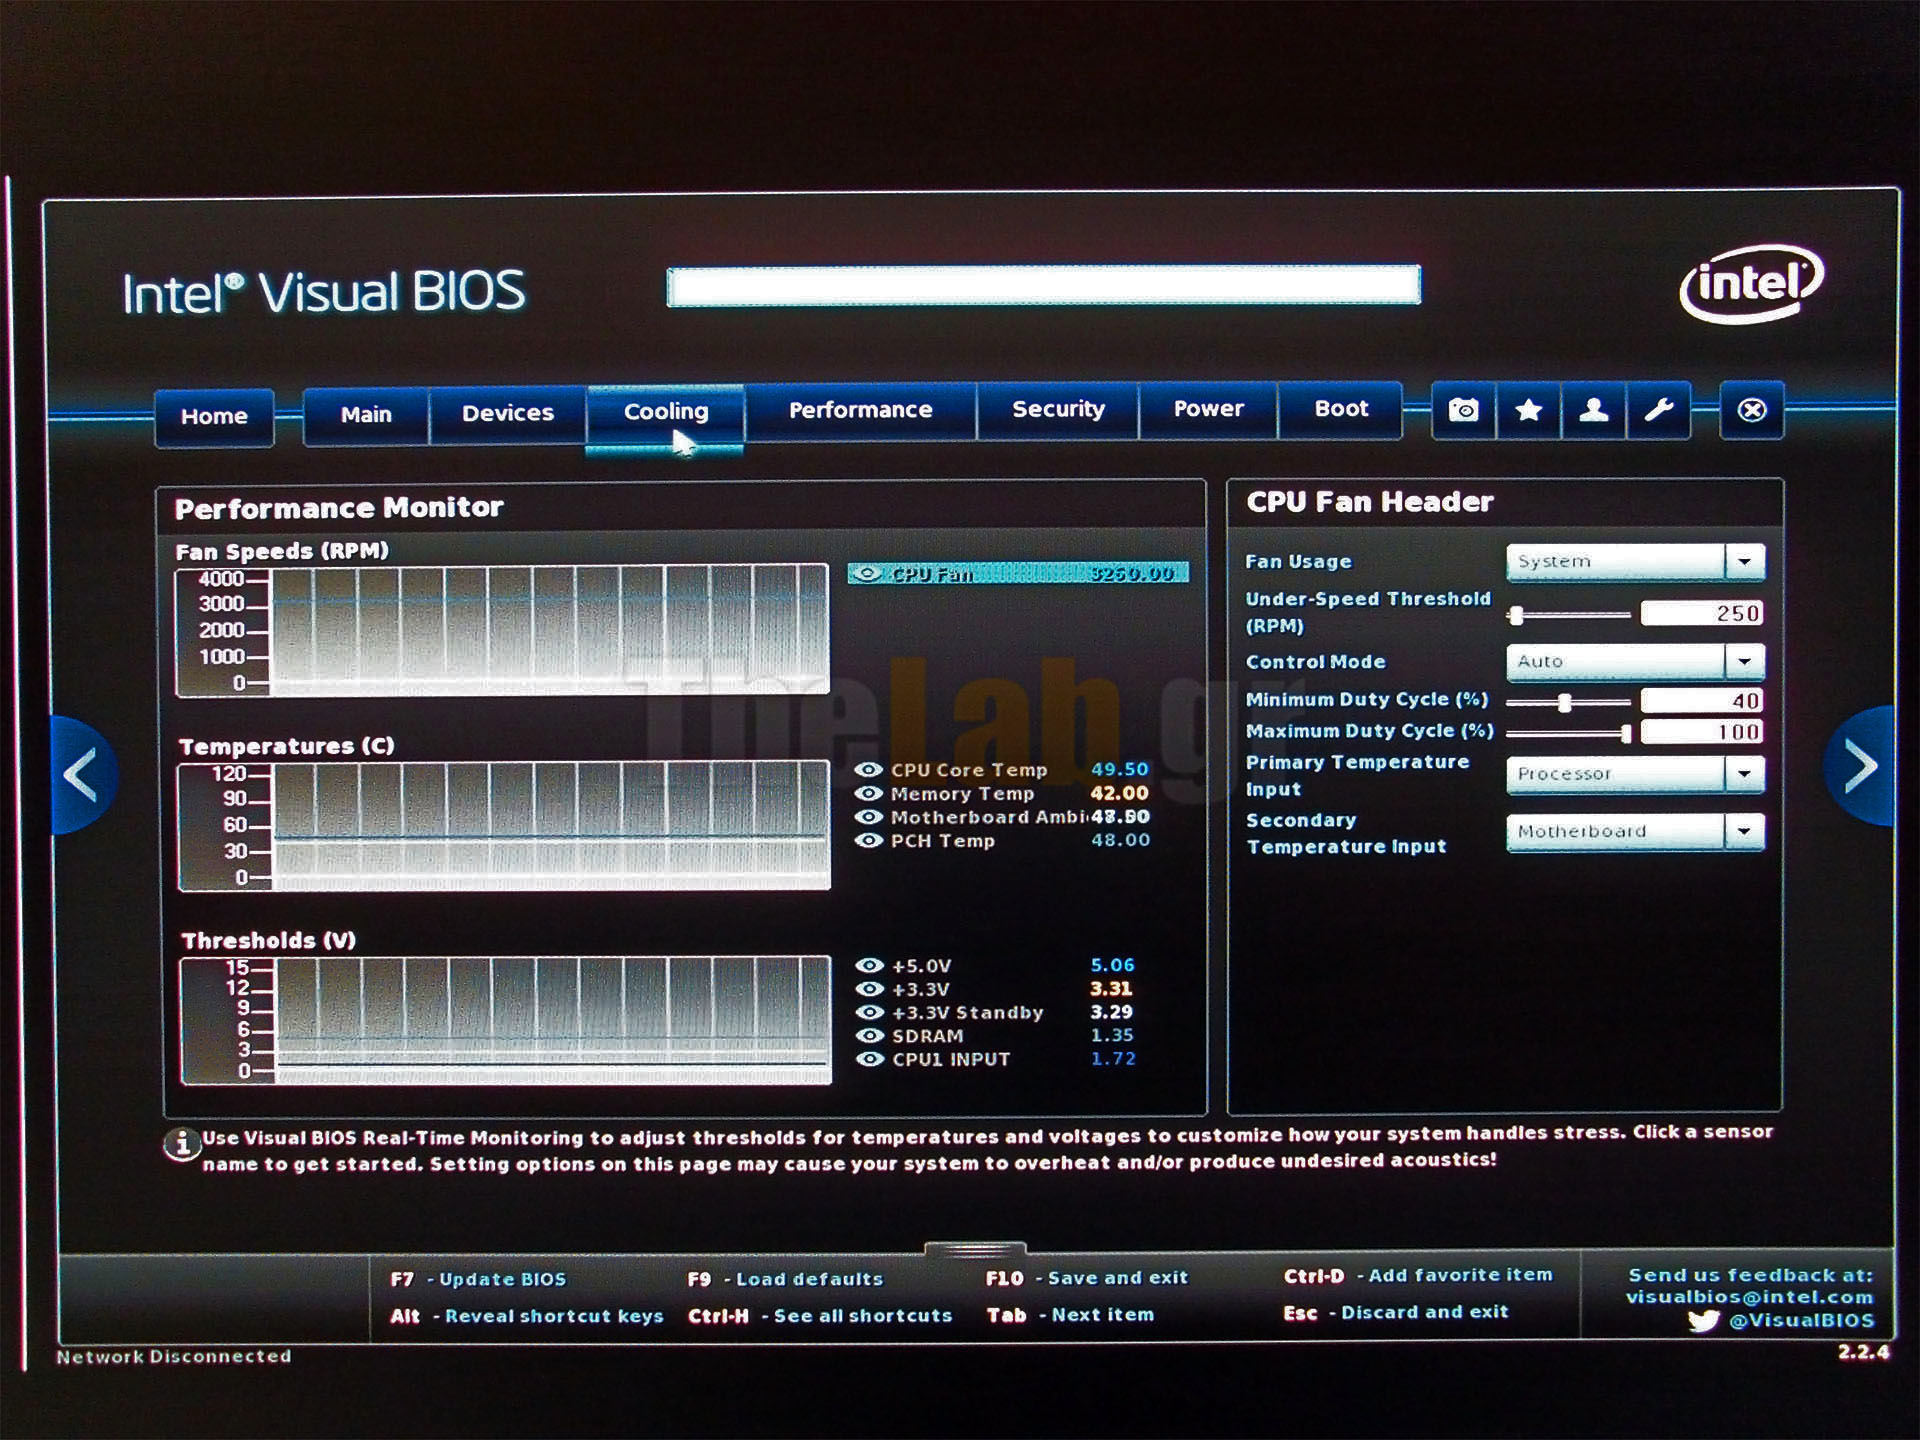Open the wrench advanced settings icon
Viewport: 1920px width, 1440px height.
point(1658,410)
